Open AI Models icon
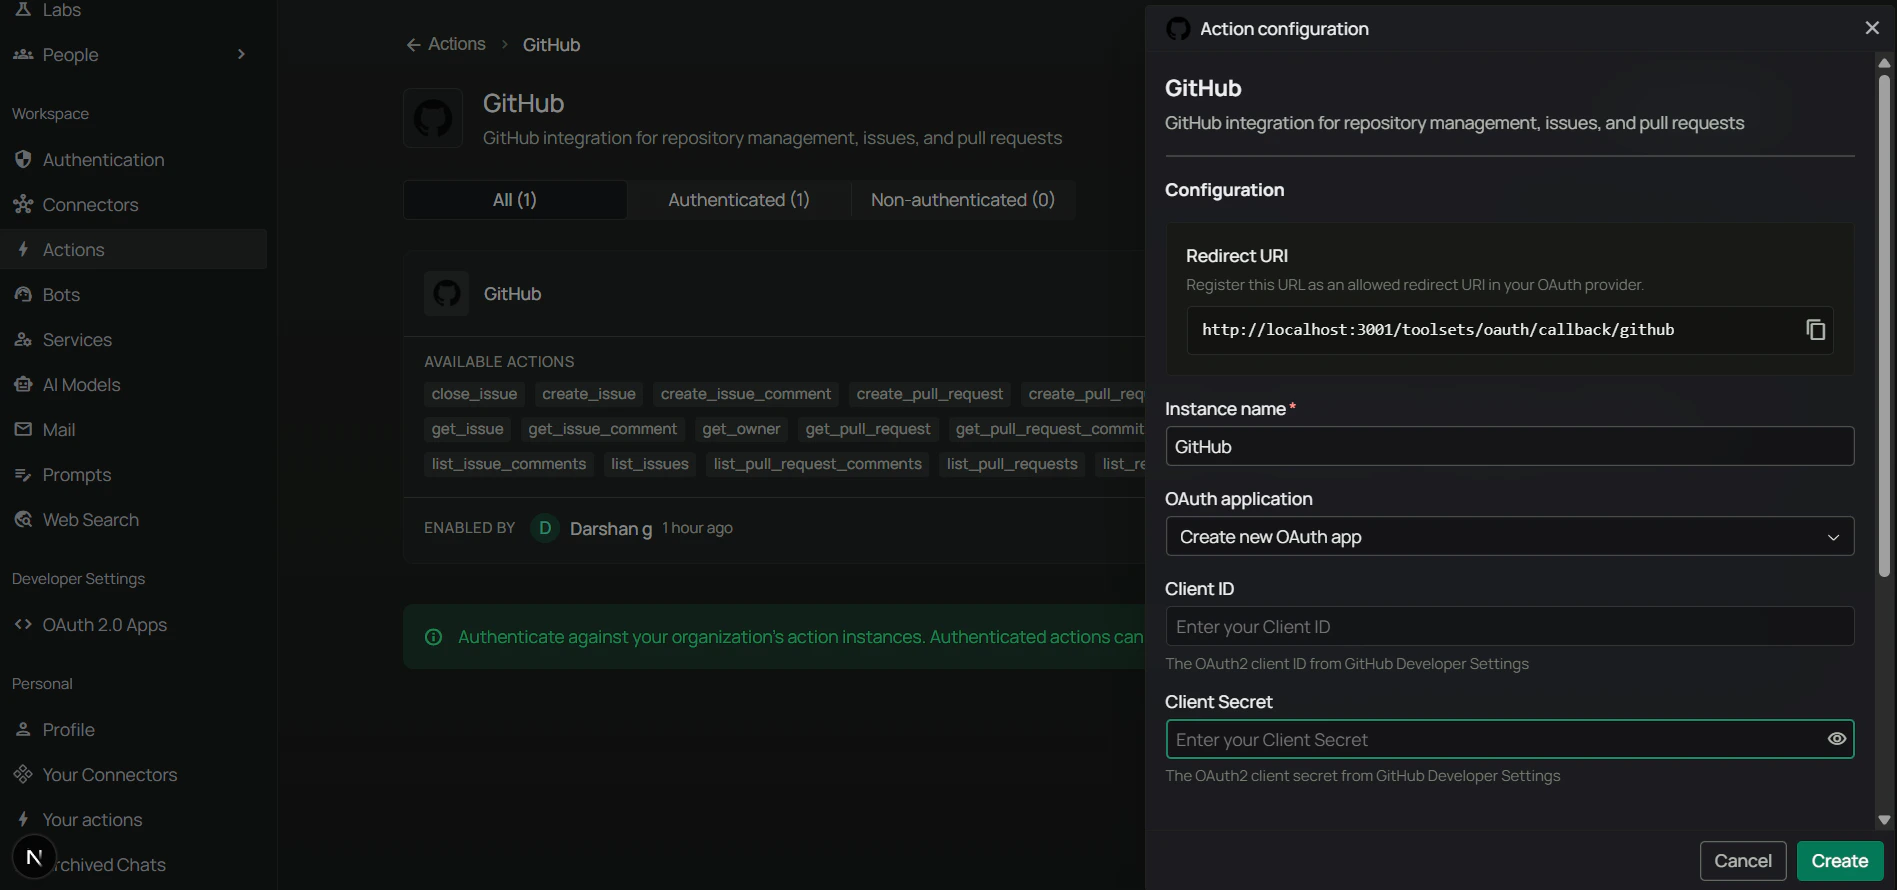 click(23, 384)
